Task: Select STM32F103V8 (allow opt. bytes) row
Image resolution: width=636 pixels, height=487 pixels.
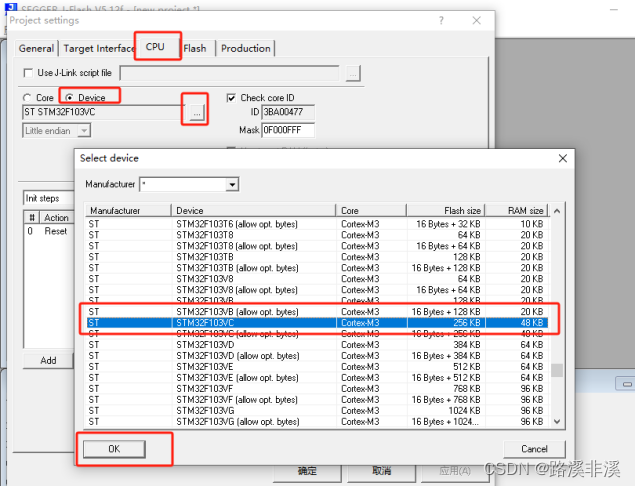Action: 317,290
